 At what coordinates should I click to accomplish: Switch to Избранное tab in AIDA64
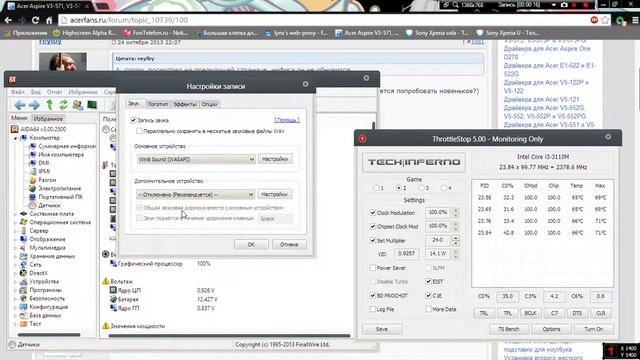coord(48,119)
